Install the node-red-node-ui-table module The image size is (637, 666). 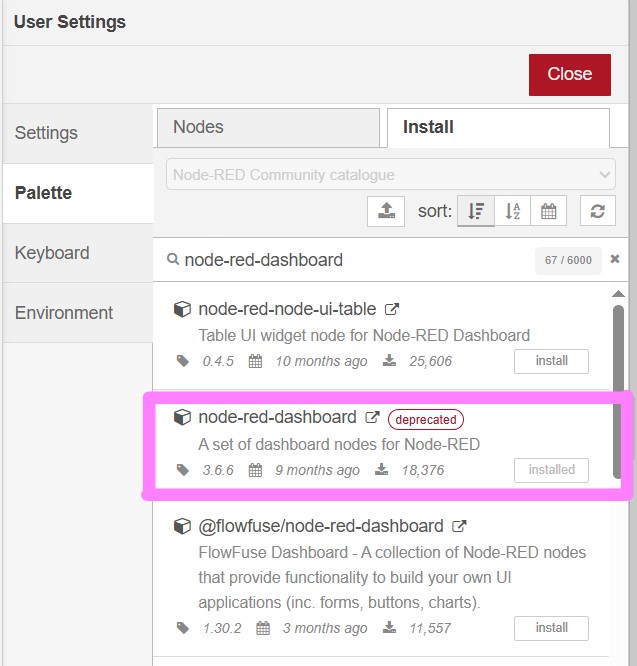point(551,361)
